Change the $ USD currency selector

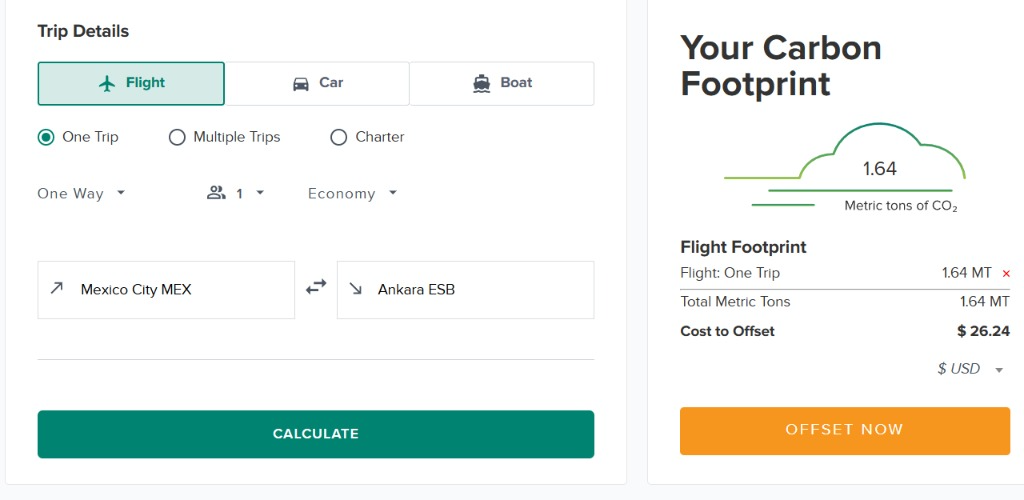pos(969,369)
